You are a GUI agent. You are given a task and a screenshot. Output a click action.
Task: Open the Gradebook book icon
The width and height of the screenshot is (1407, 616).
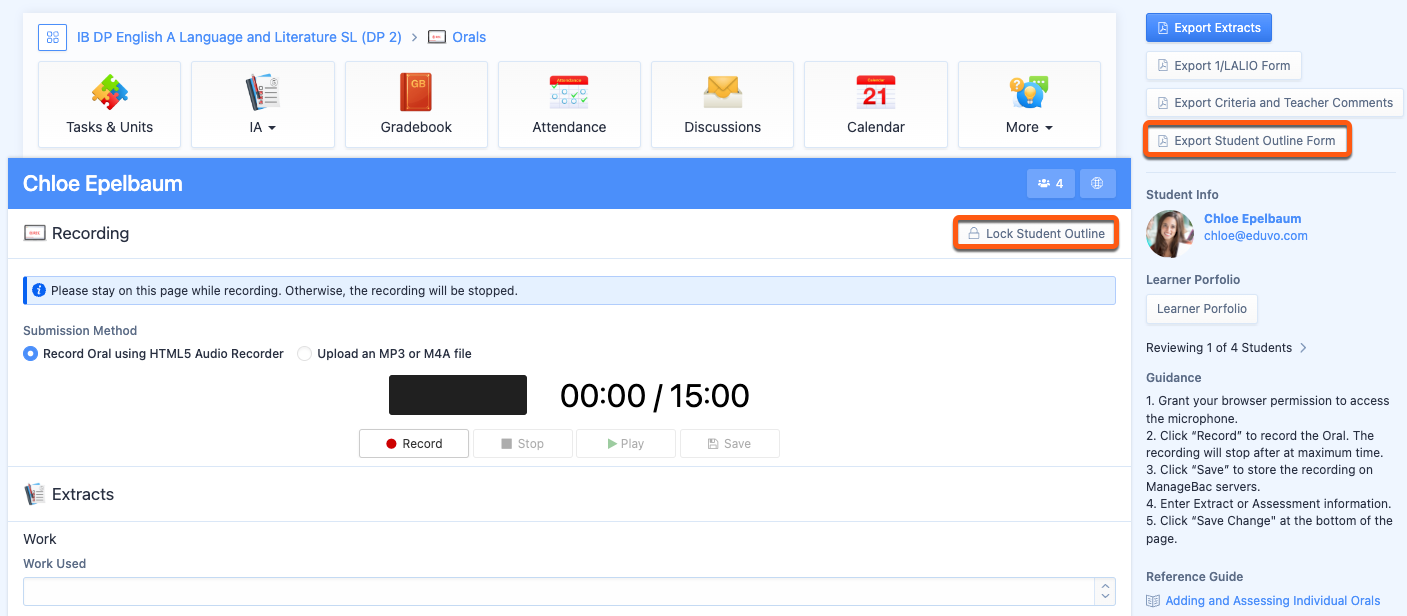click(416, 93)
